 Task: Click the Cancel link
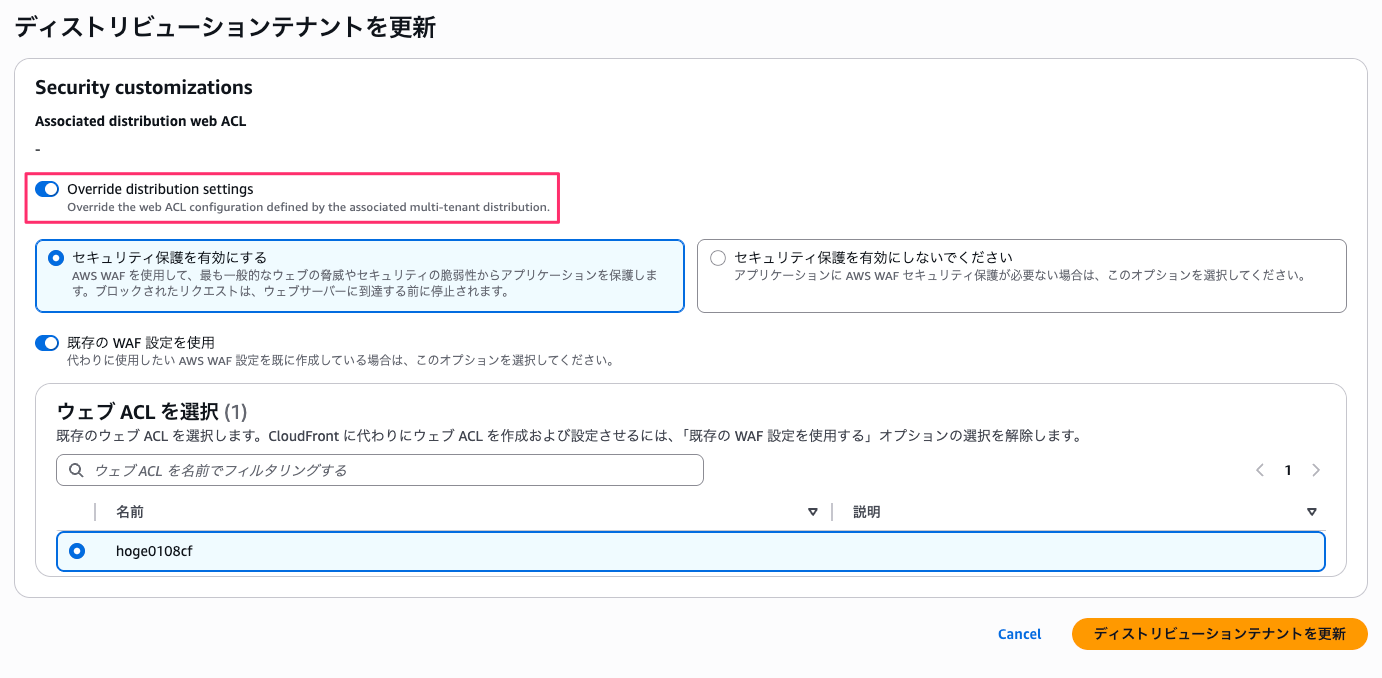pos(1019,633)
